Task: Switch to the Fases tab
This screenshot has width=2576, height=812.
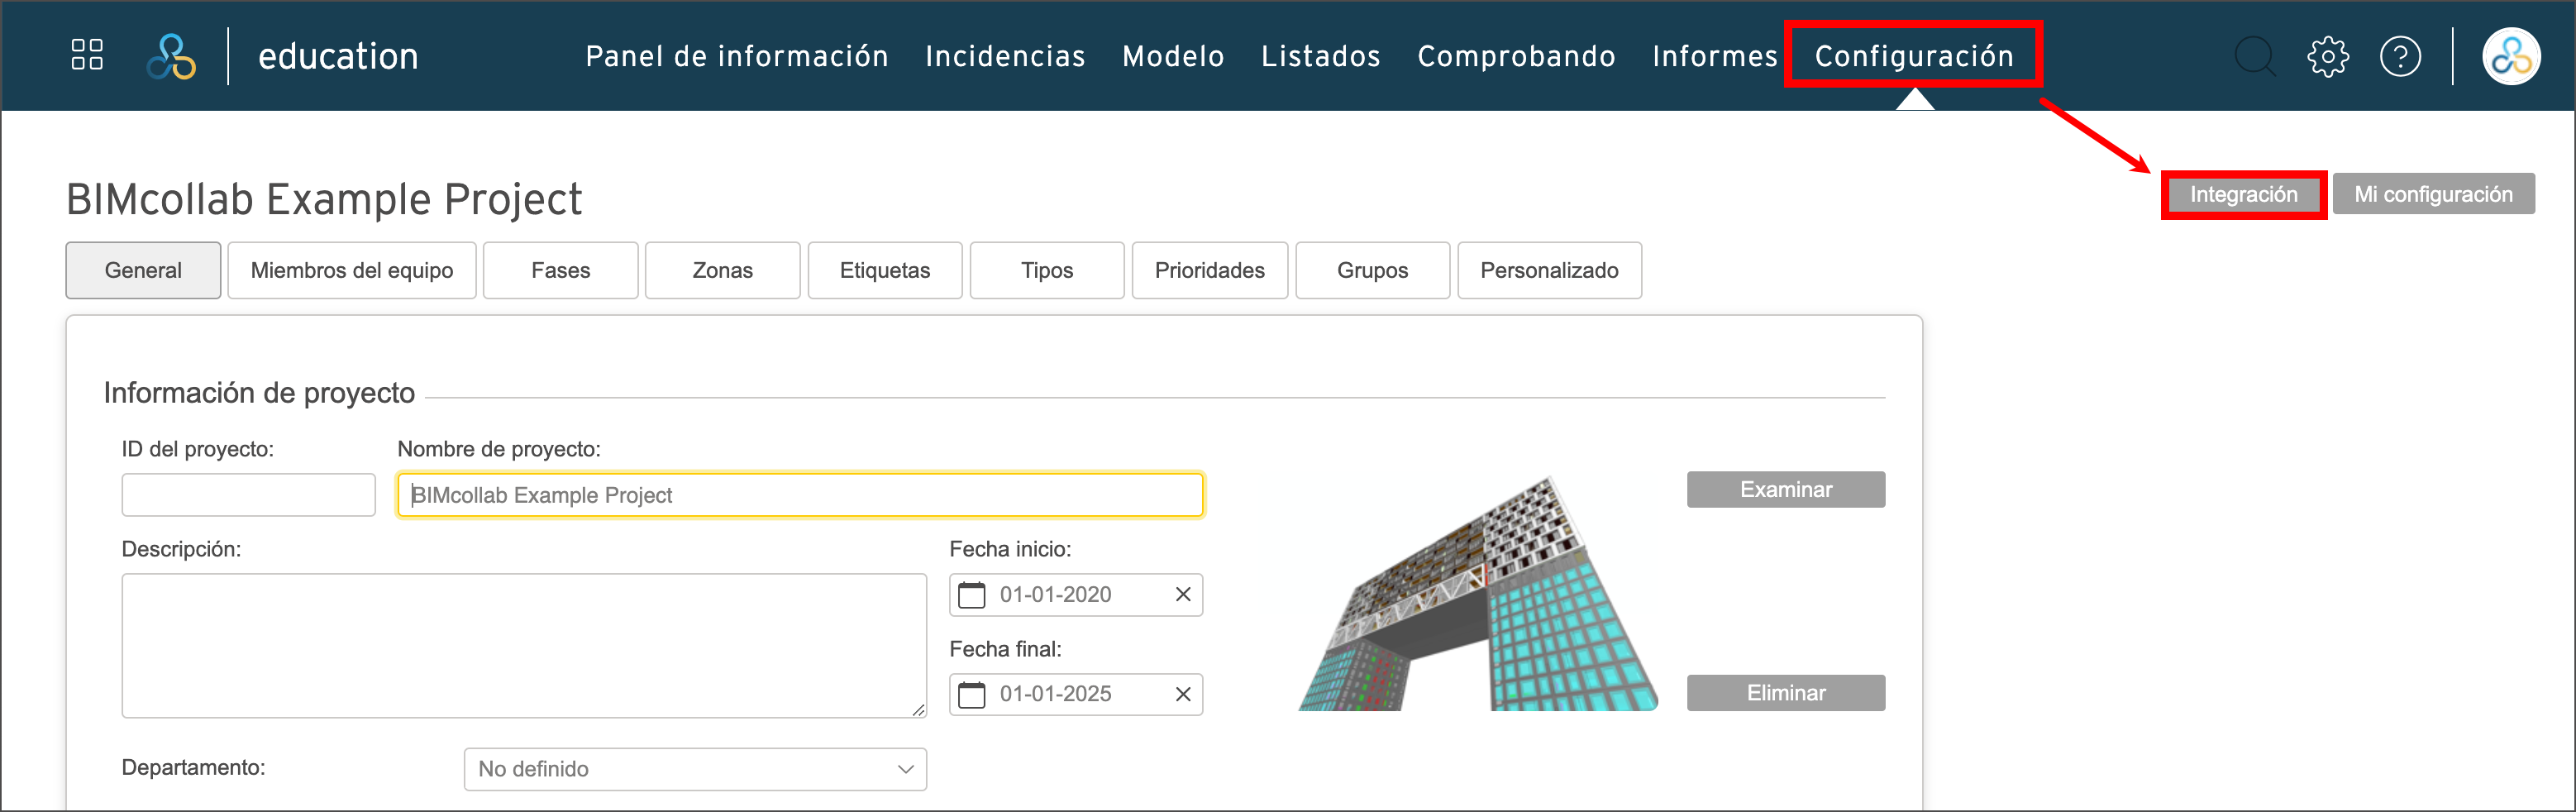Action: pos(561,270)
